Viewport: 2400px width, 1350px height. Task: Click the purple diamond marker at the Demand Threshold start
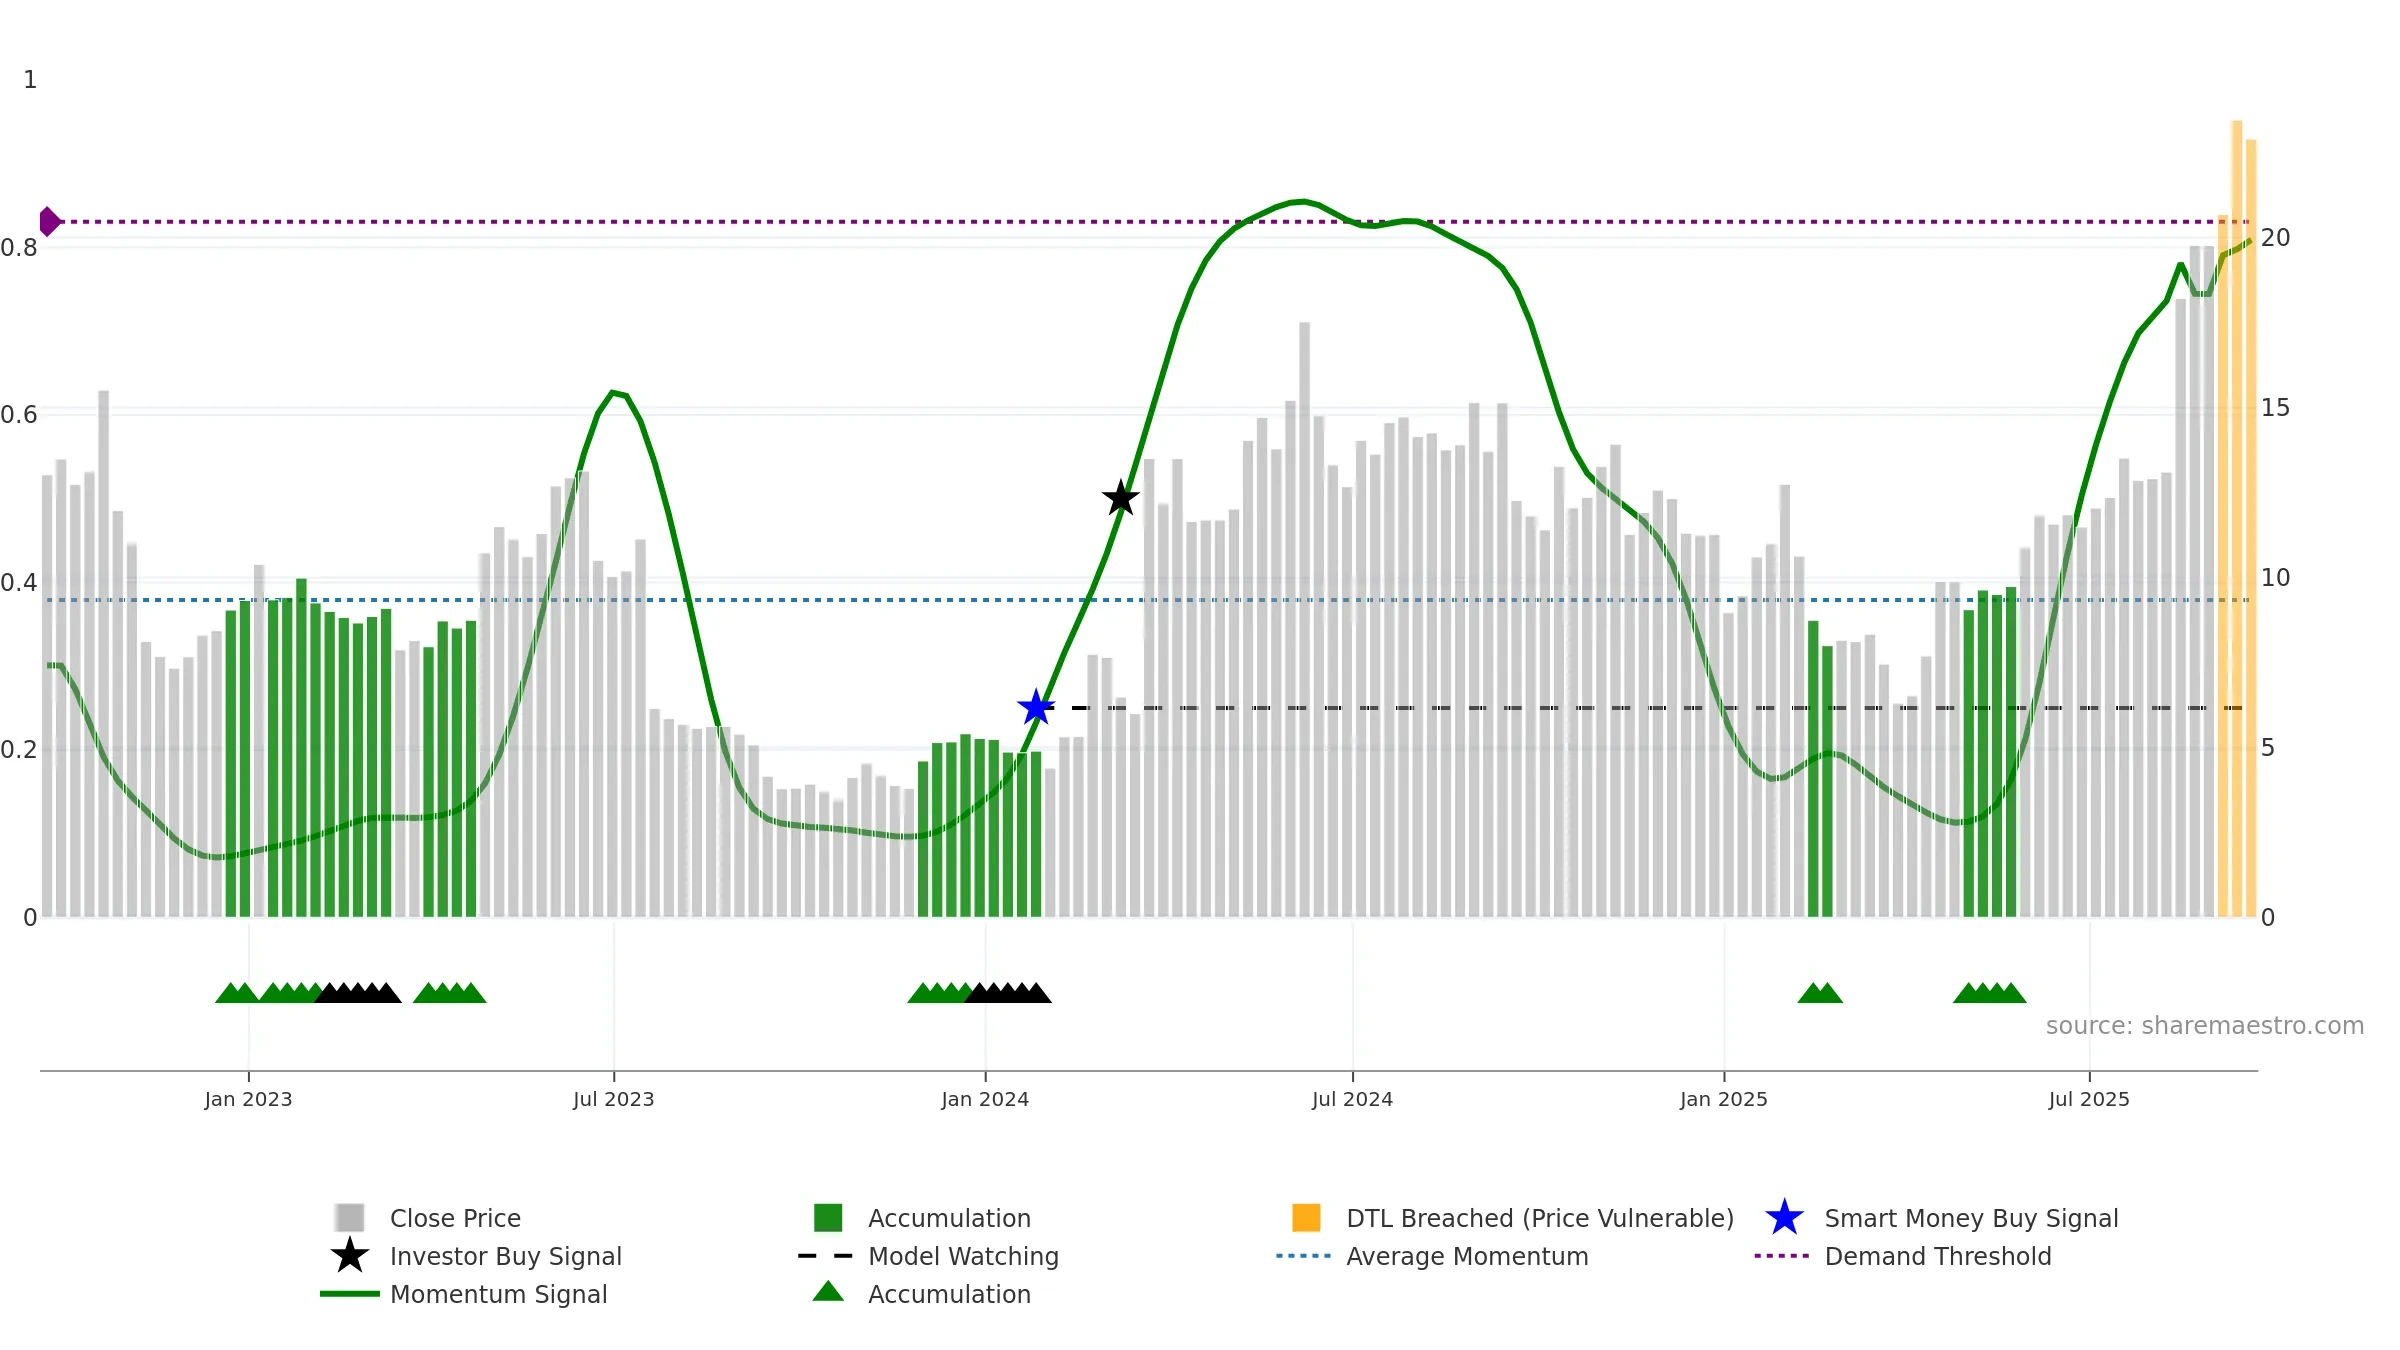(x=50, y=222)
